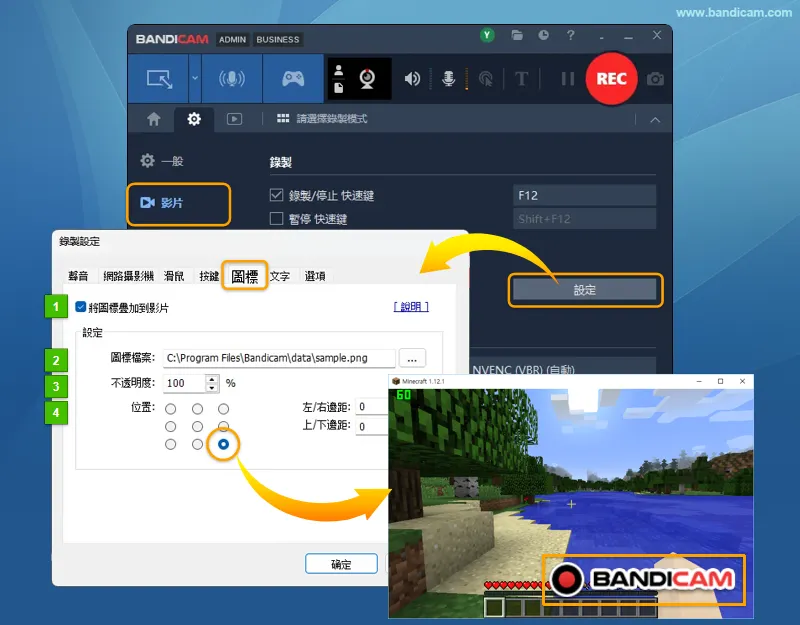This screenshot has height=625, width=800.
Task: Select the screen recording mode icon
Action: 159,79
